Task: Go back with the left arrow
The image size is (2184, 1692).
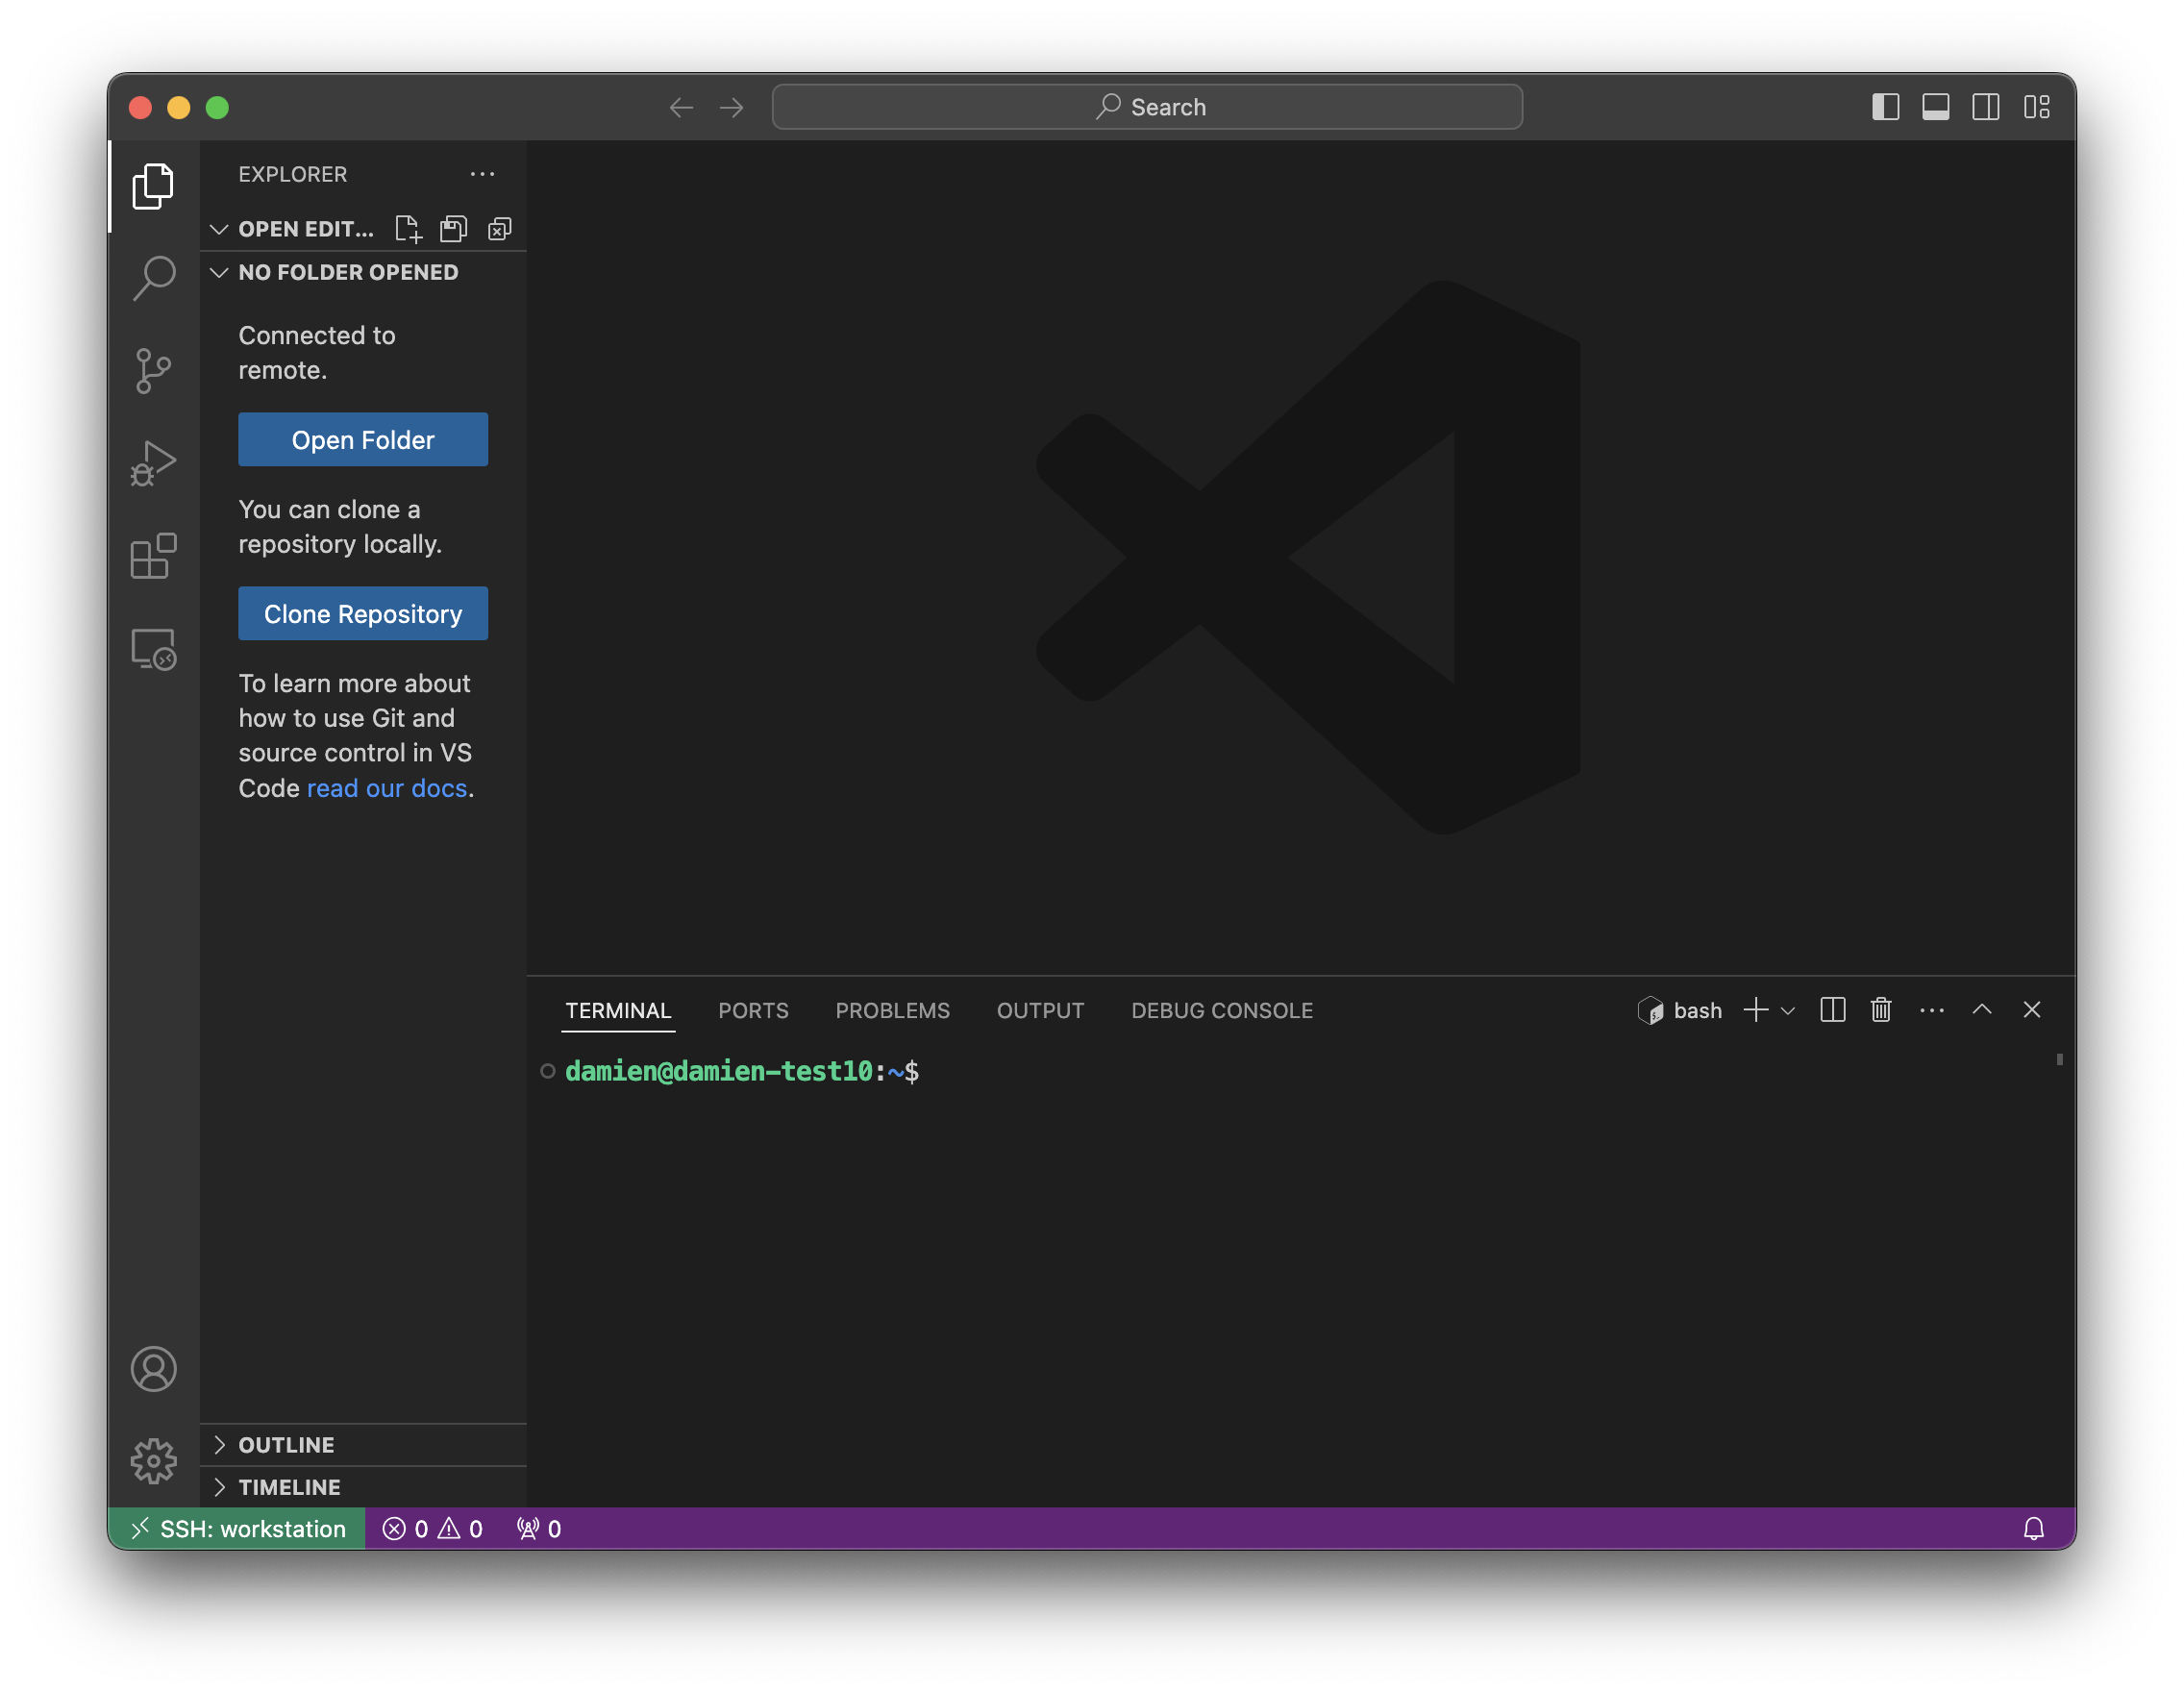Action: (x=681, y=107)
